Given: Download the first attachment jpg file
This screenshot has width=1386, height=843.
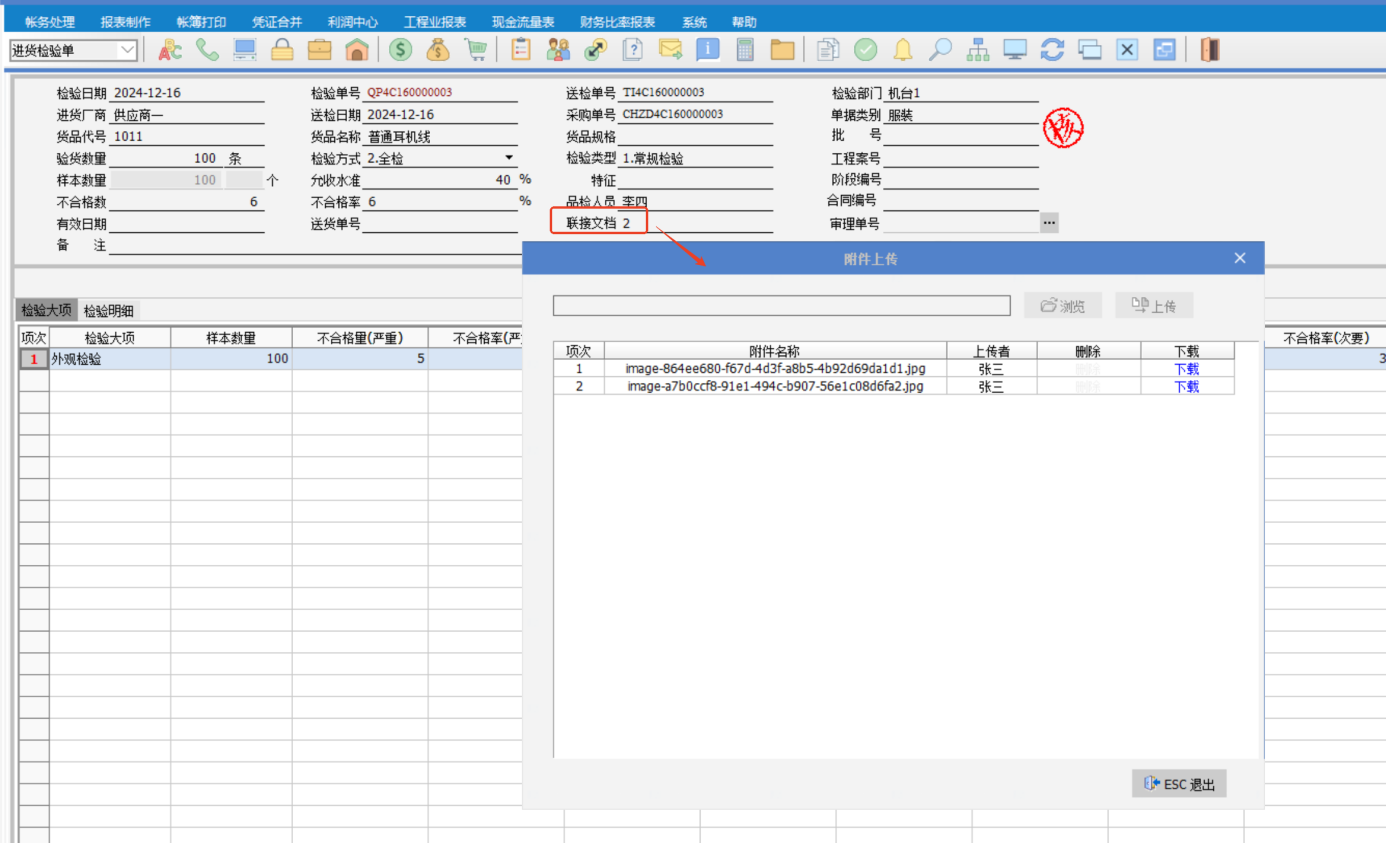Looking at the screenshot, I should click(1186, 369).
